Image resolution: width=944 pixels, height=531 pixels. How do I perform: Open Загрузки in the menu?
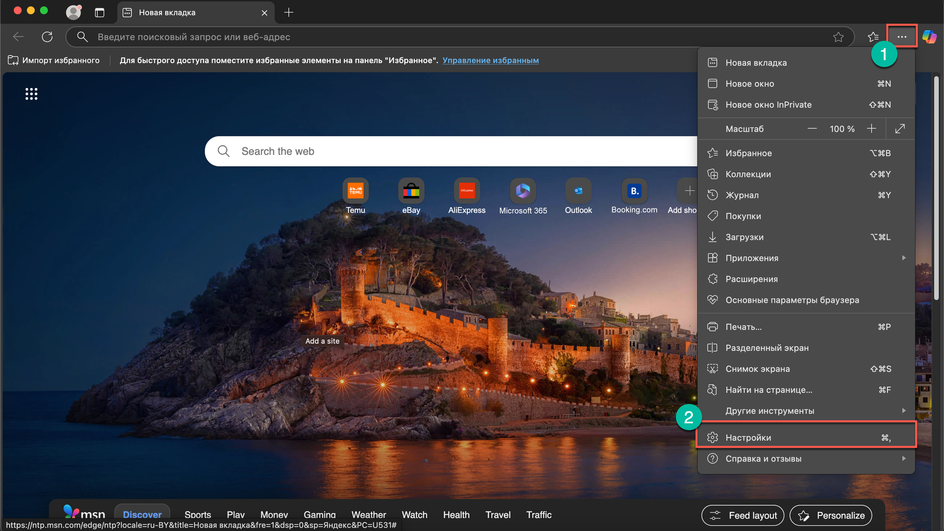click(x=806, y=237)
